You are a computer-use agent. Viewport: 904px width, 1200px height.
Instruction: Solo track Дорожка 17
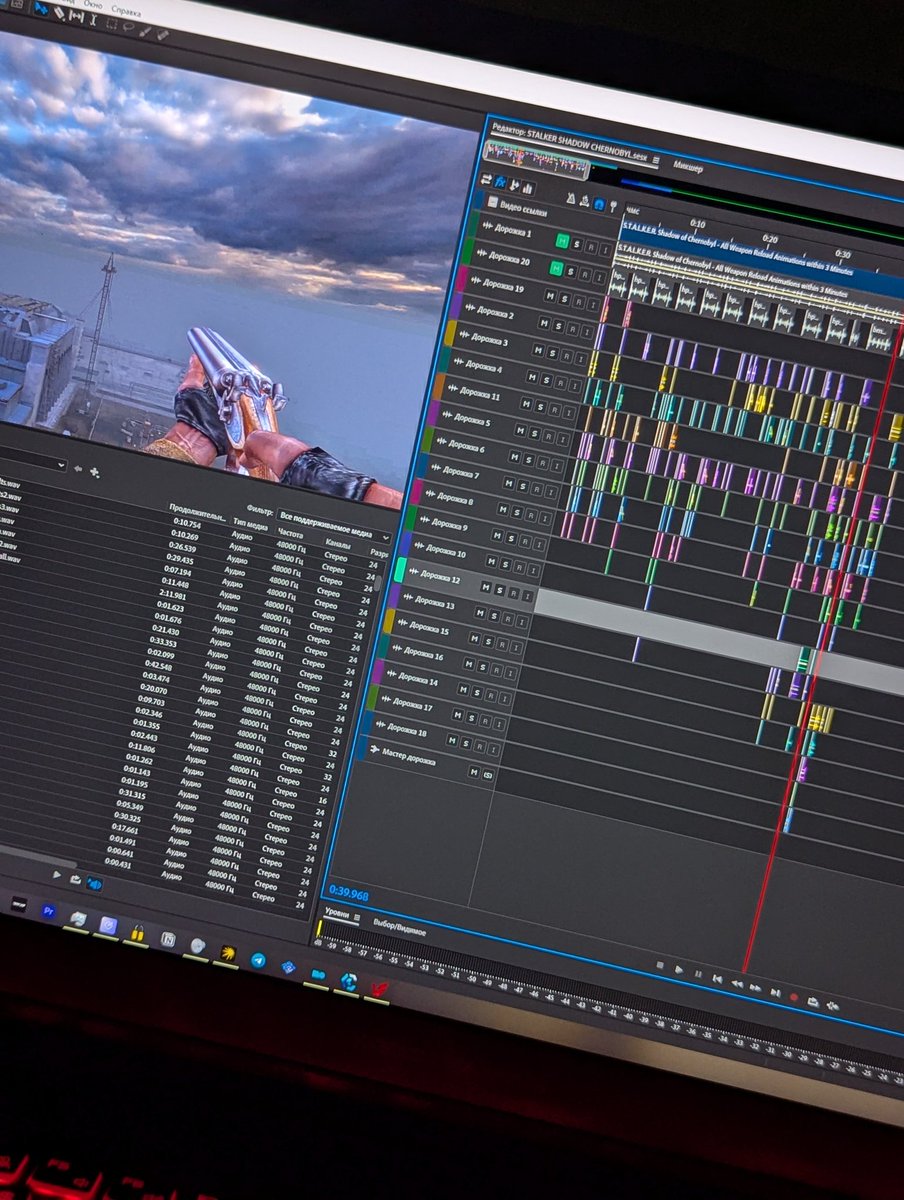(x=471, y=717)
